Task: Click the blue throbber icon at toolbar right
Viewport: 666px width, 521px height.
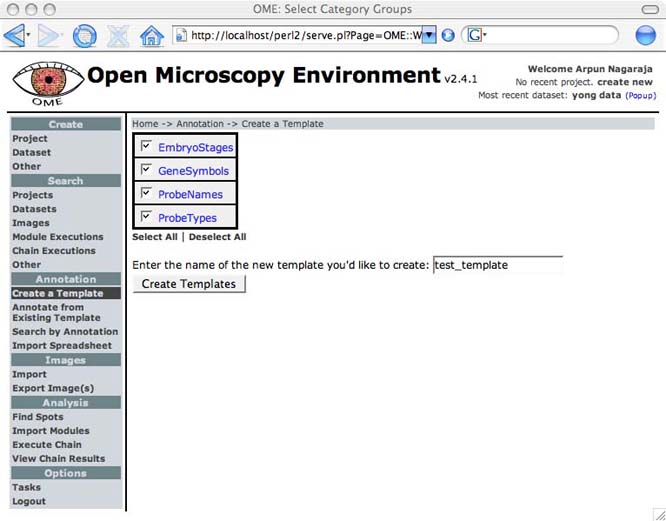Action: coord(645,35)
